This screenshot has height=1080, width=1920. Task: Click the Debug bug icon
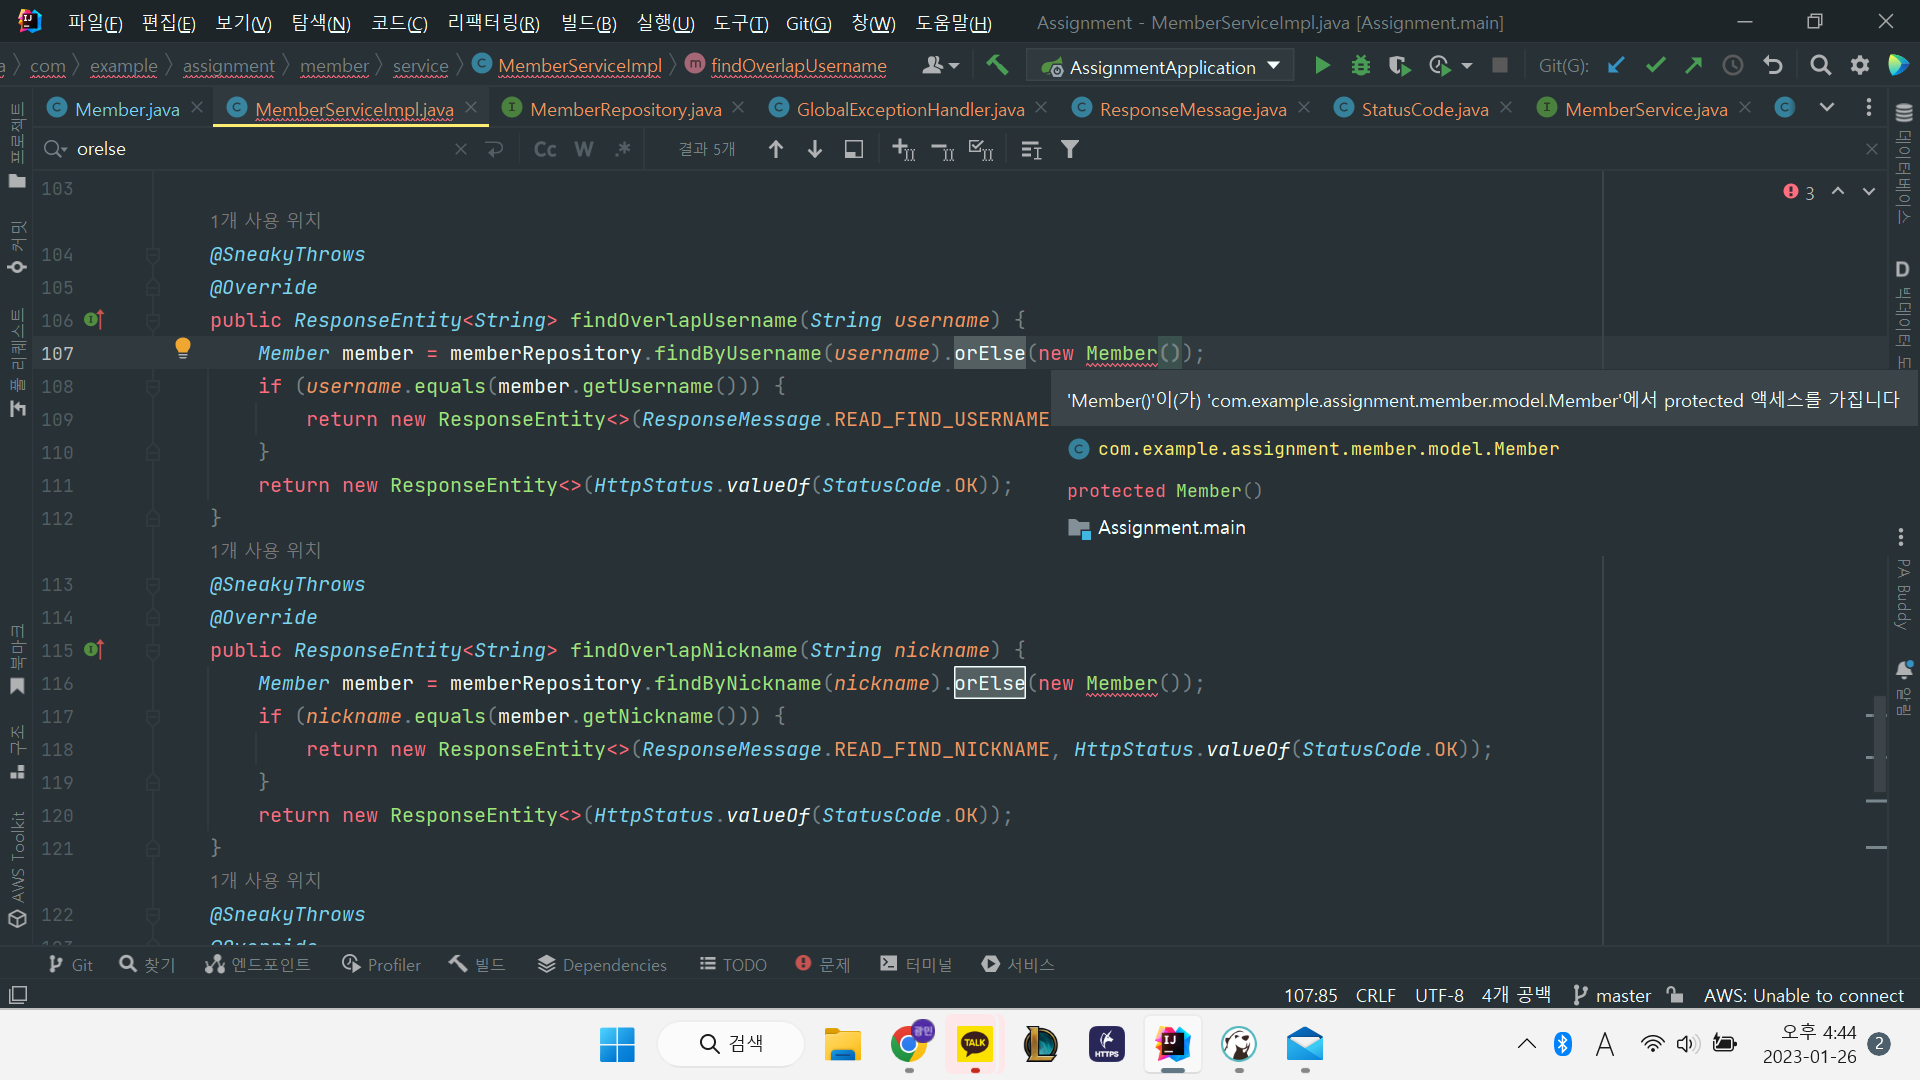click(x=1360, y=66)
